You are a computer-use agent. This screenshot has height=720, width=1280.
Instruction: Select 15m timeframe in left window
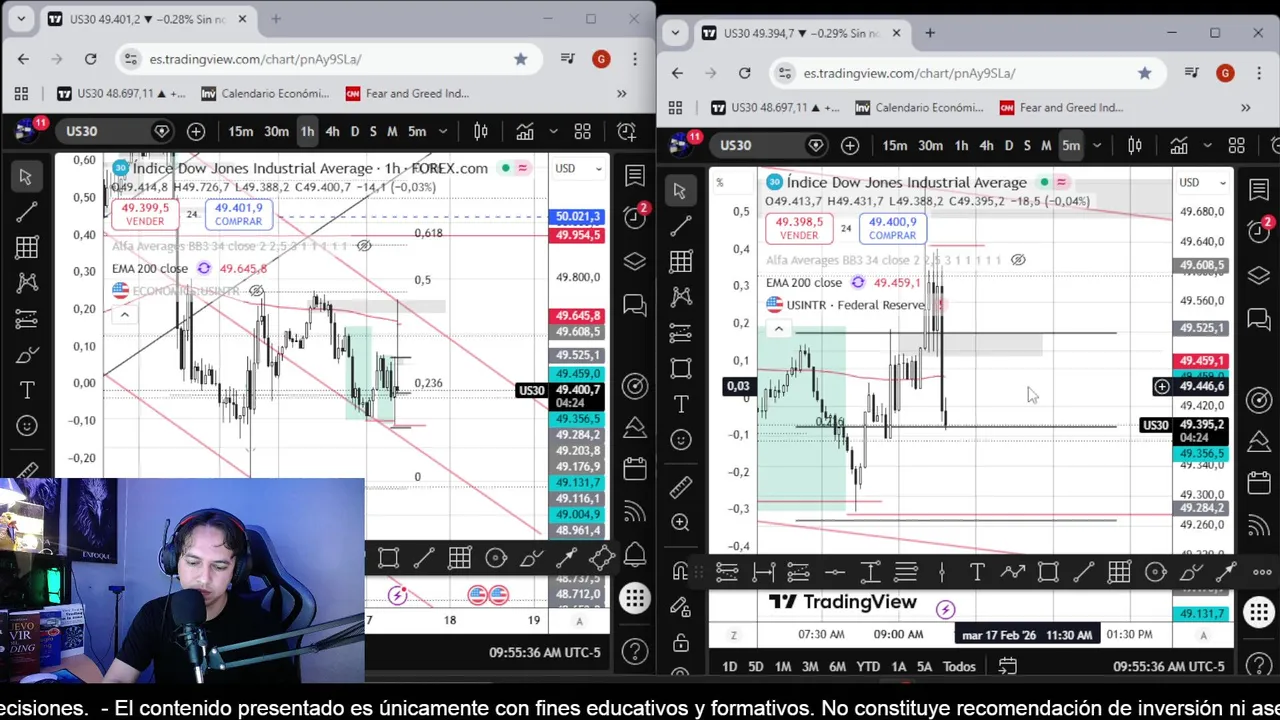(241, 131)
